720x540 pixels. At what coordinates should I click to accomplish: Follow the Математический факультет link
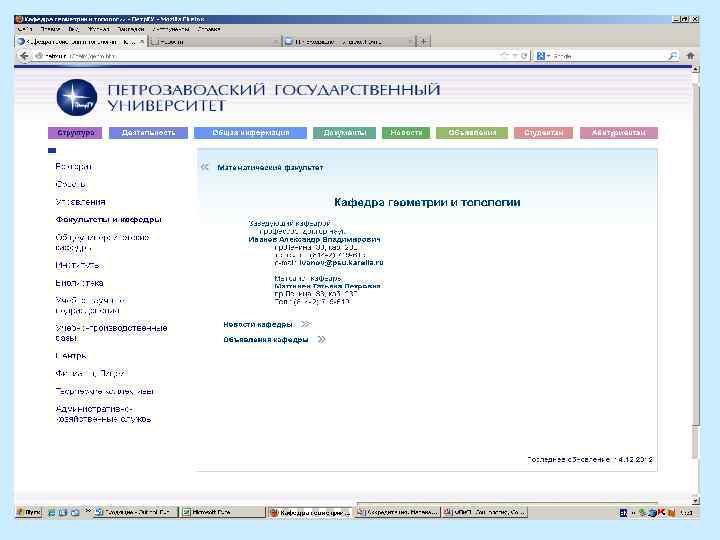tap(270, 168)
